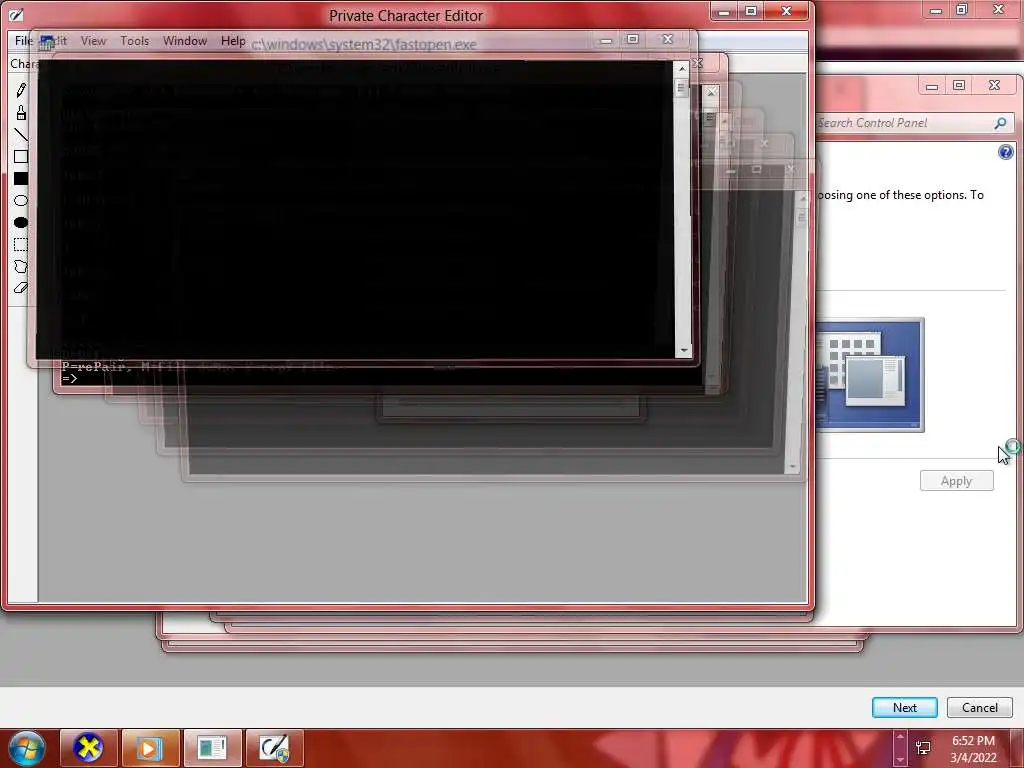
Task: Click the taskbar clock showing 6:52 PM
Action: click(x=973, y=749)
